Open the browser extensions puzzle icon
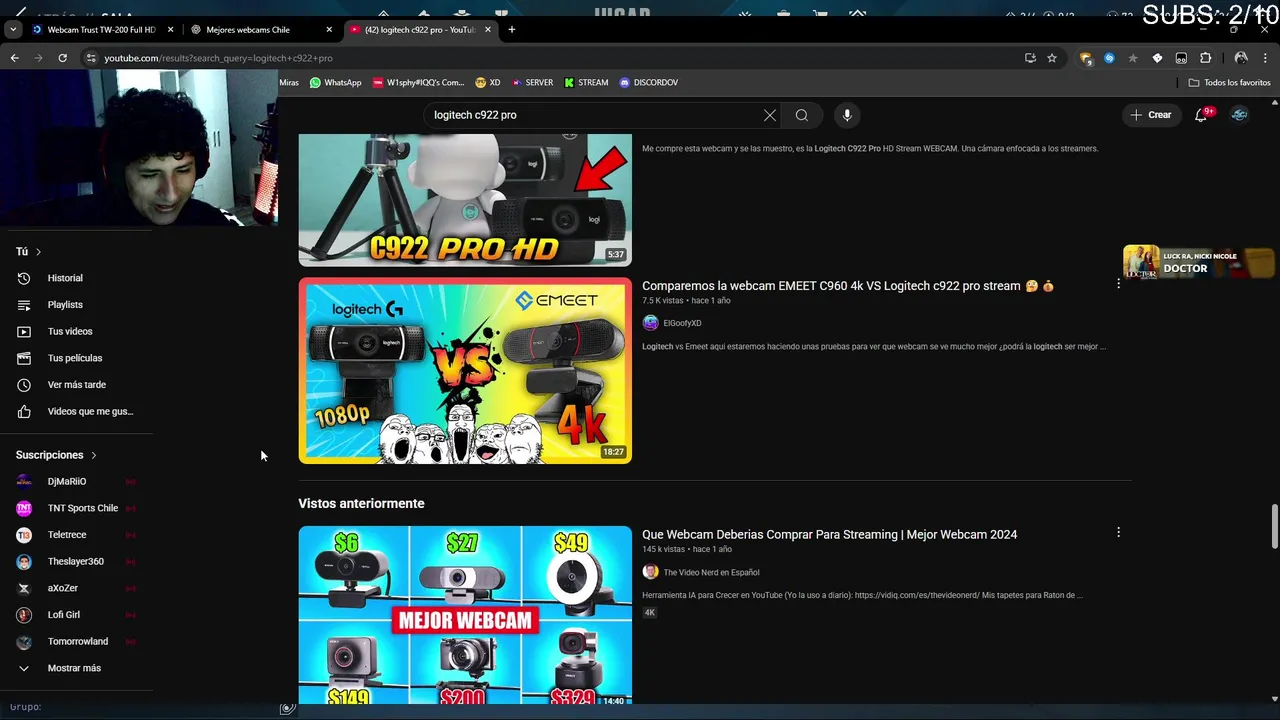Image resolution: width=1280 pixels, height=720 pixels. click(x=1205, y=58)
